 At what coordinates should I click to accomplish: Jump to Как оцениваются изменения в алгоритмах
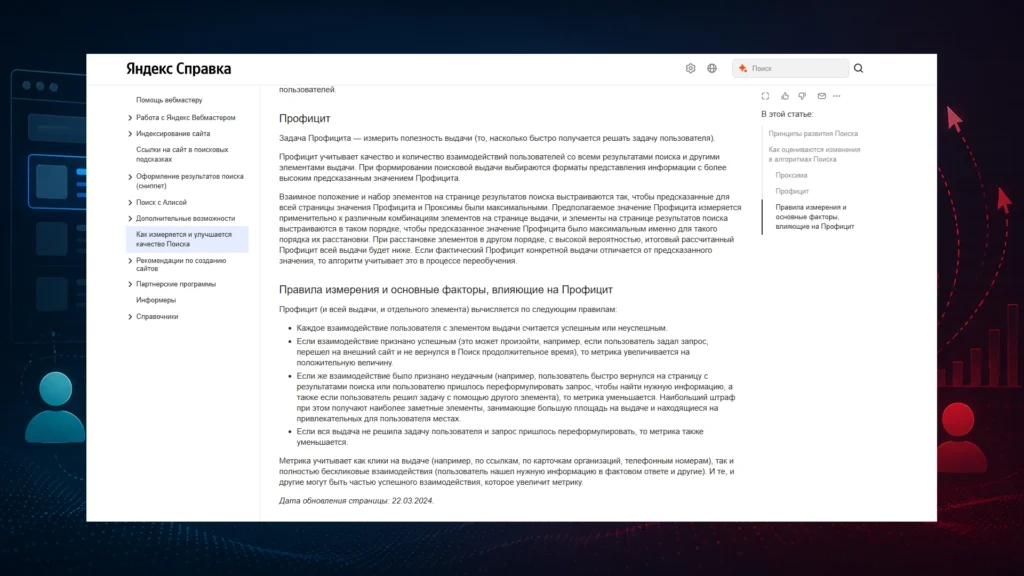coord(814,154)
